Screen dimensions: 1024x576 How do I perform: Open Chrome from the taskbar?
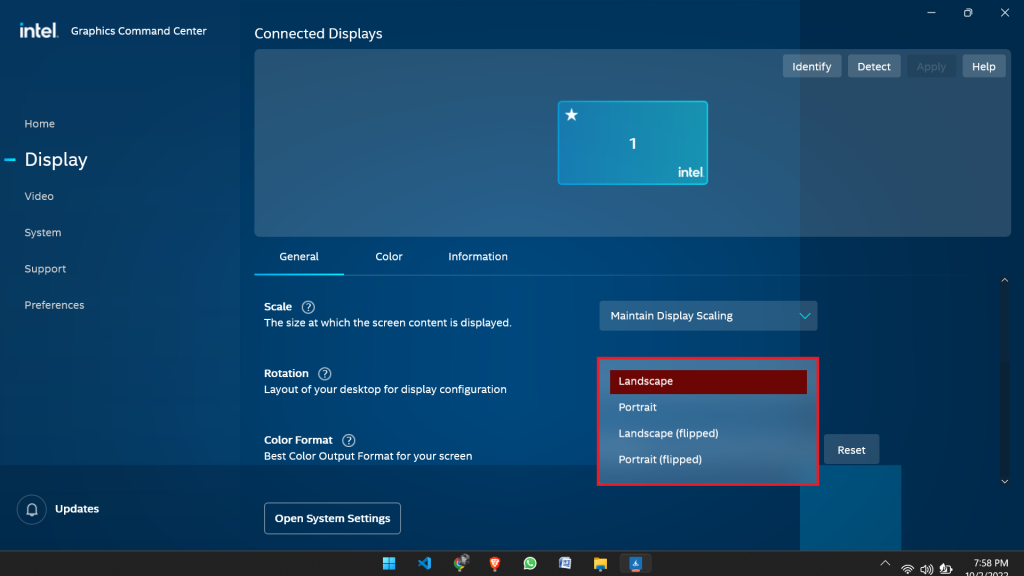460,562
